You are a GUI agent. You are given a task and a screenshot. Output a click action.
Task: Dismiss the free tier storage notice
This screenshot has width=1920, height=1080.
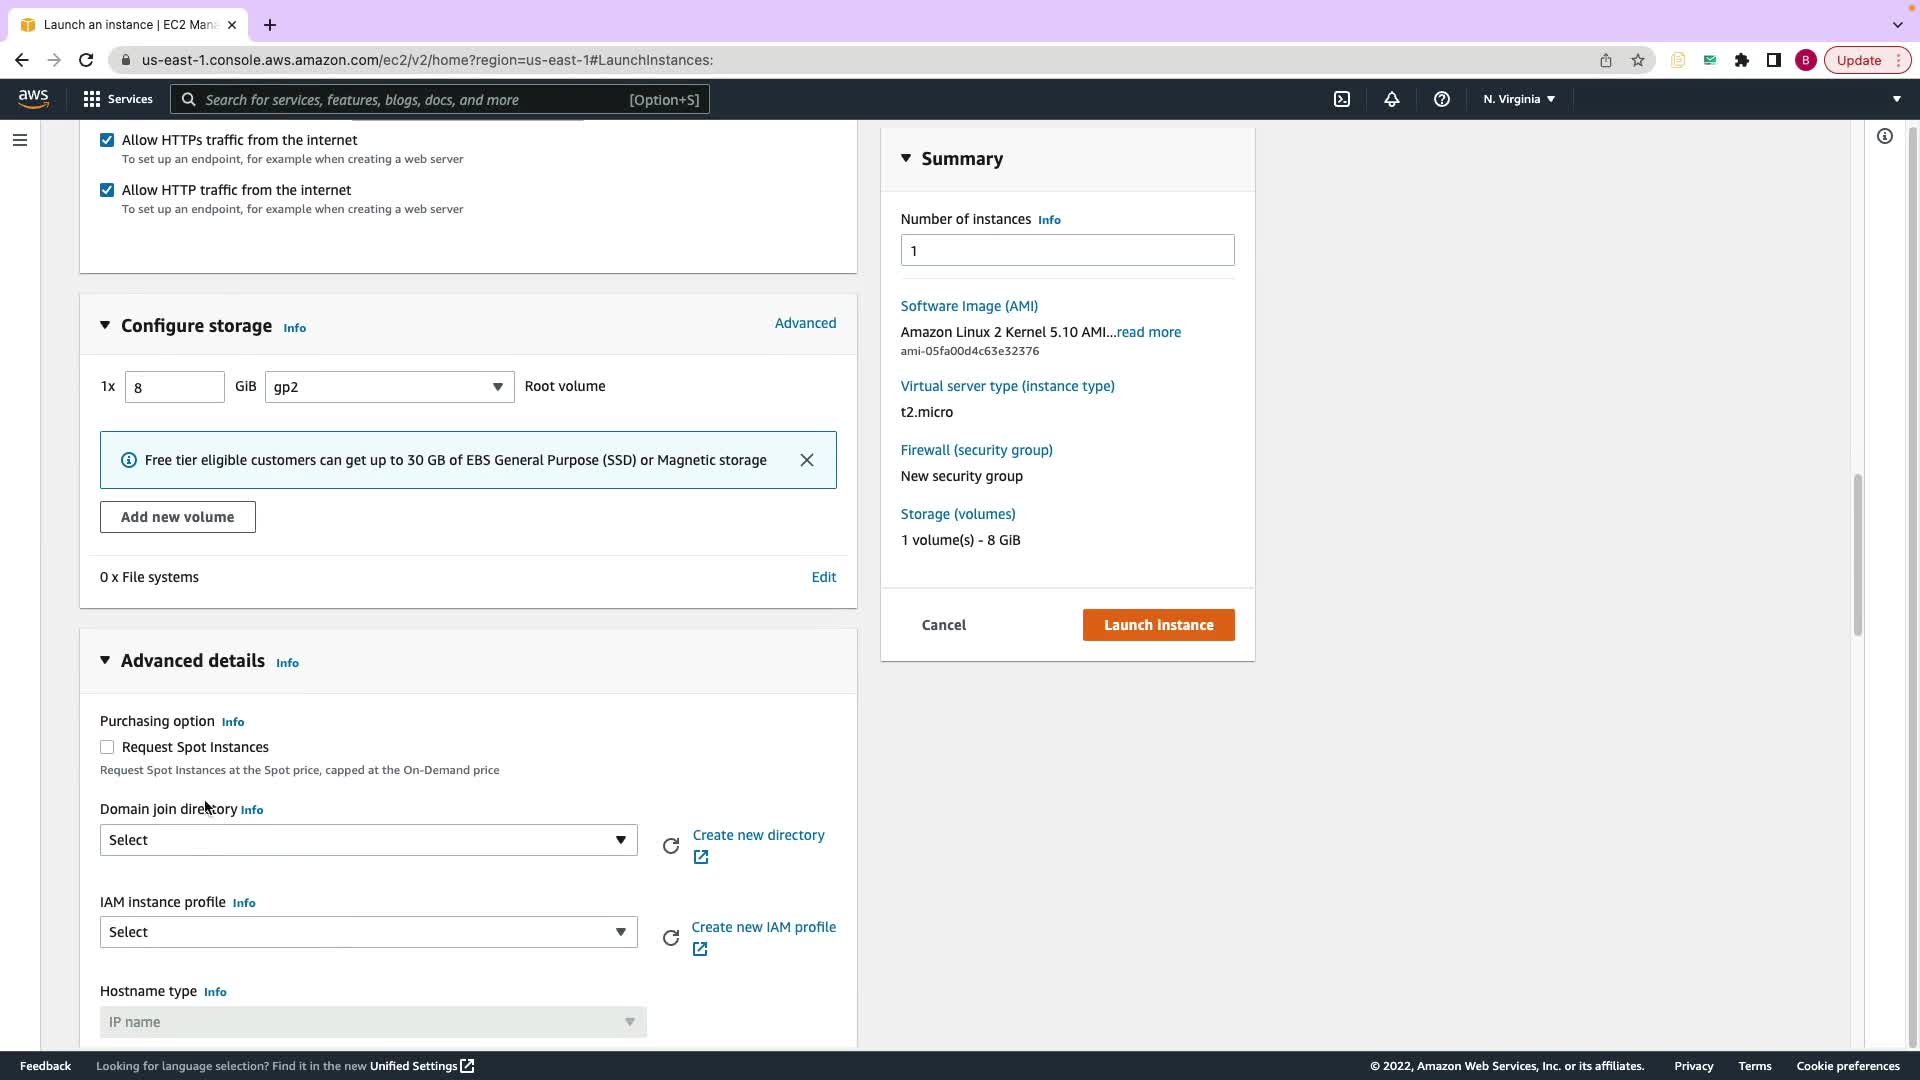pyautogui.click(x=807, y=460)
